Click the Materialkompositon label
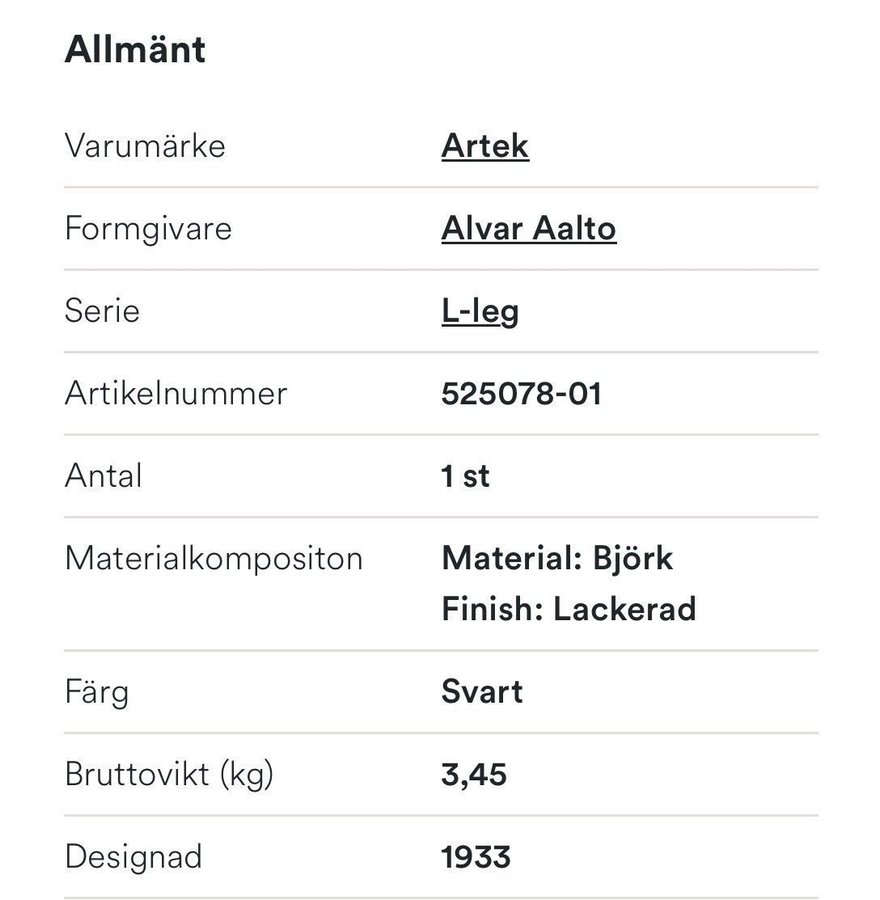880x900 pixels. (213, 558)
